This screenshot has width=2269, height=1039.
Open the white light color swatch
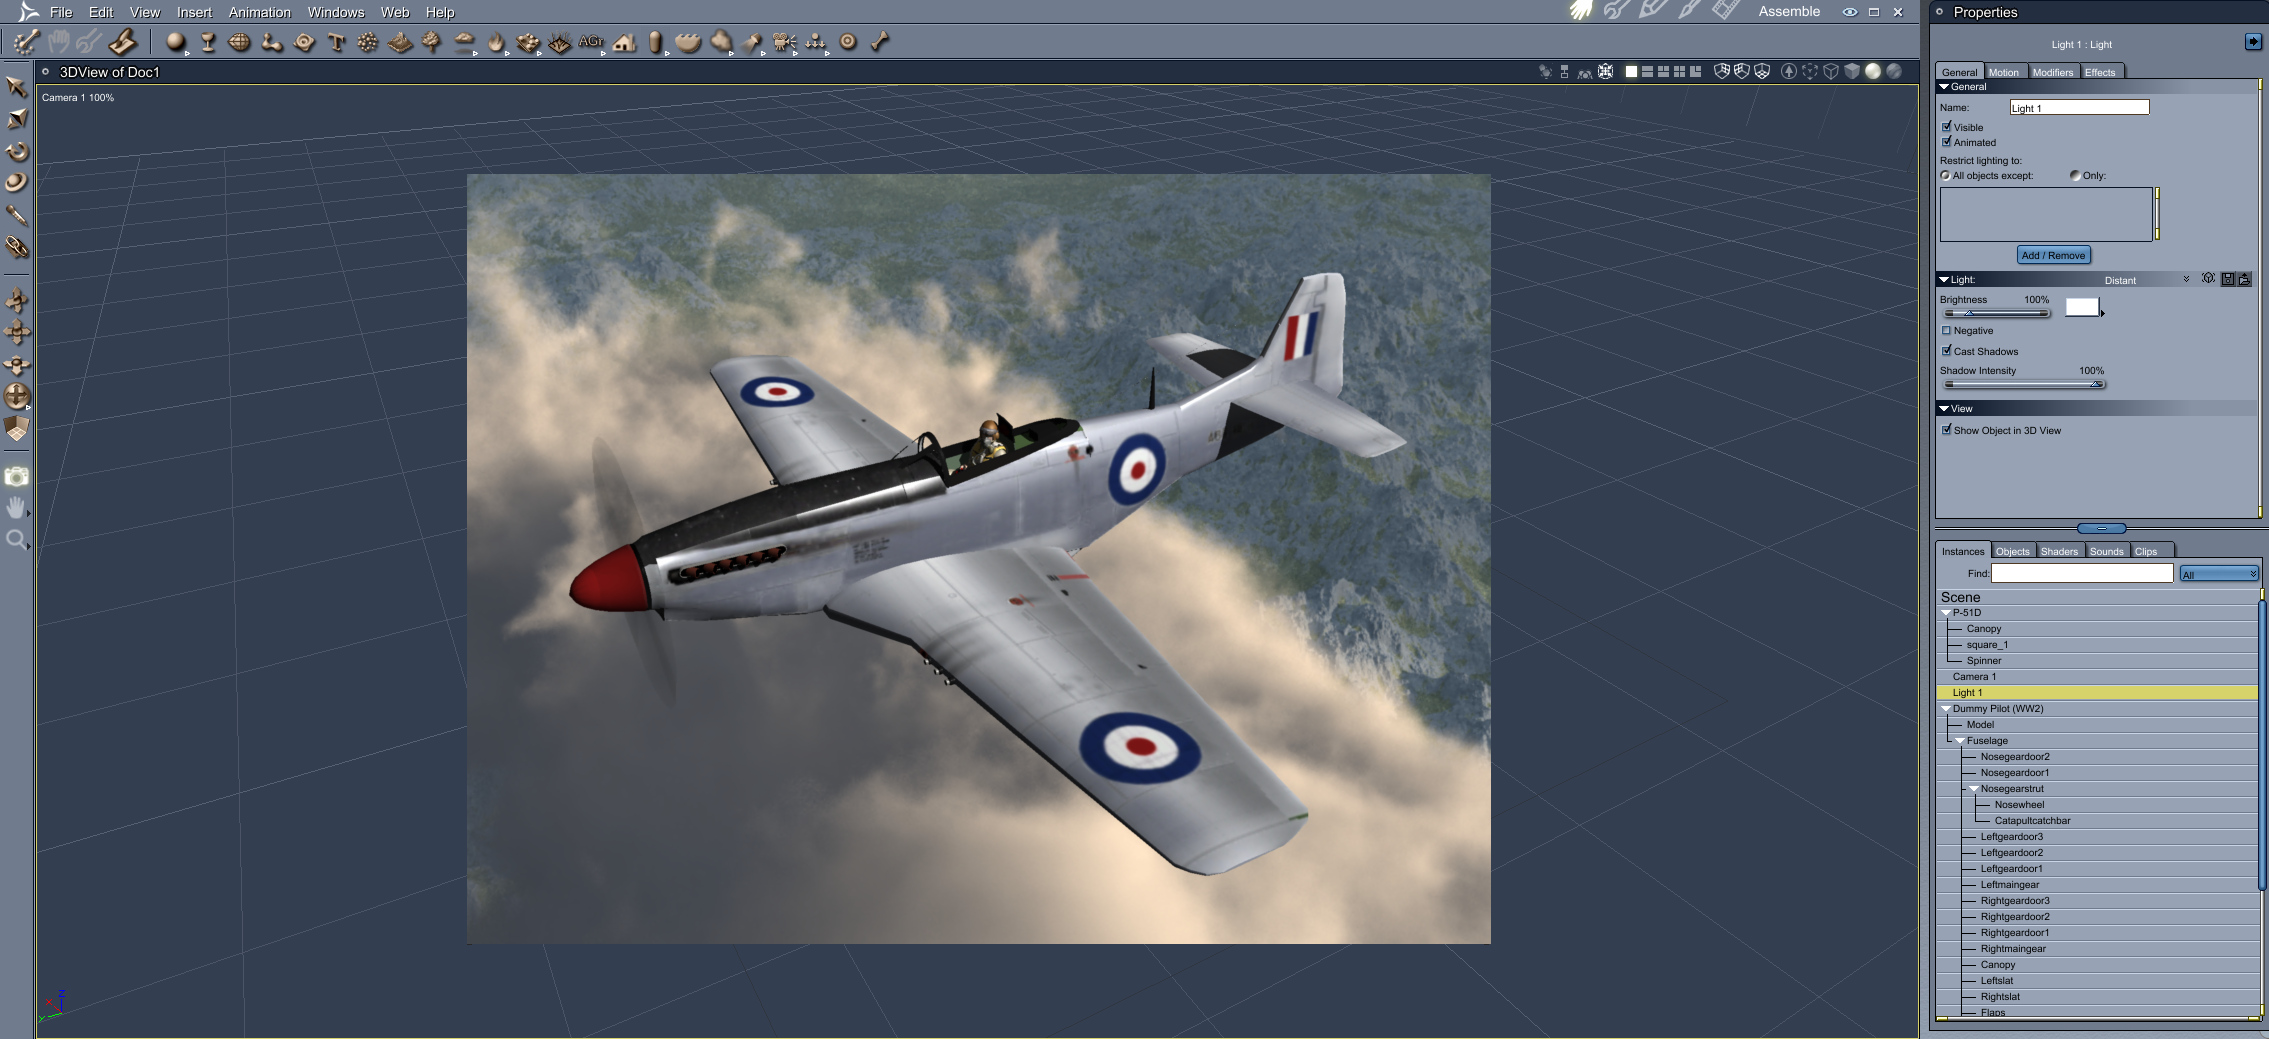pos(2081,307)
